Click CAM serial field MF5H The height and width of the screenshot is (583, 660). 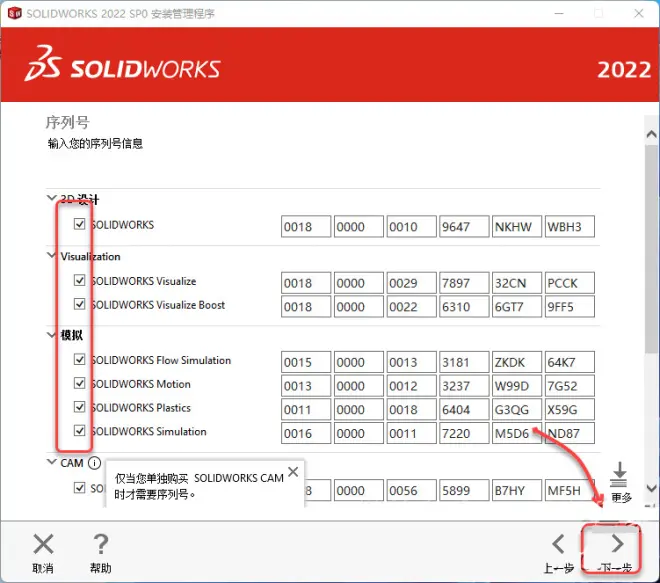pyautogui.click(x=570, y=490)
